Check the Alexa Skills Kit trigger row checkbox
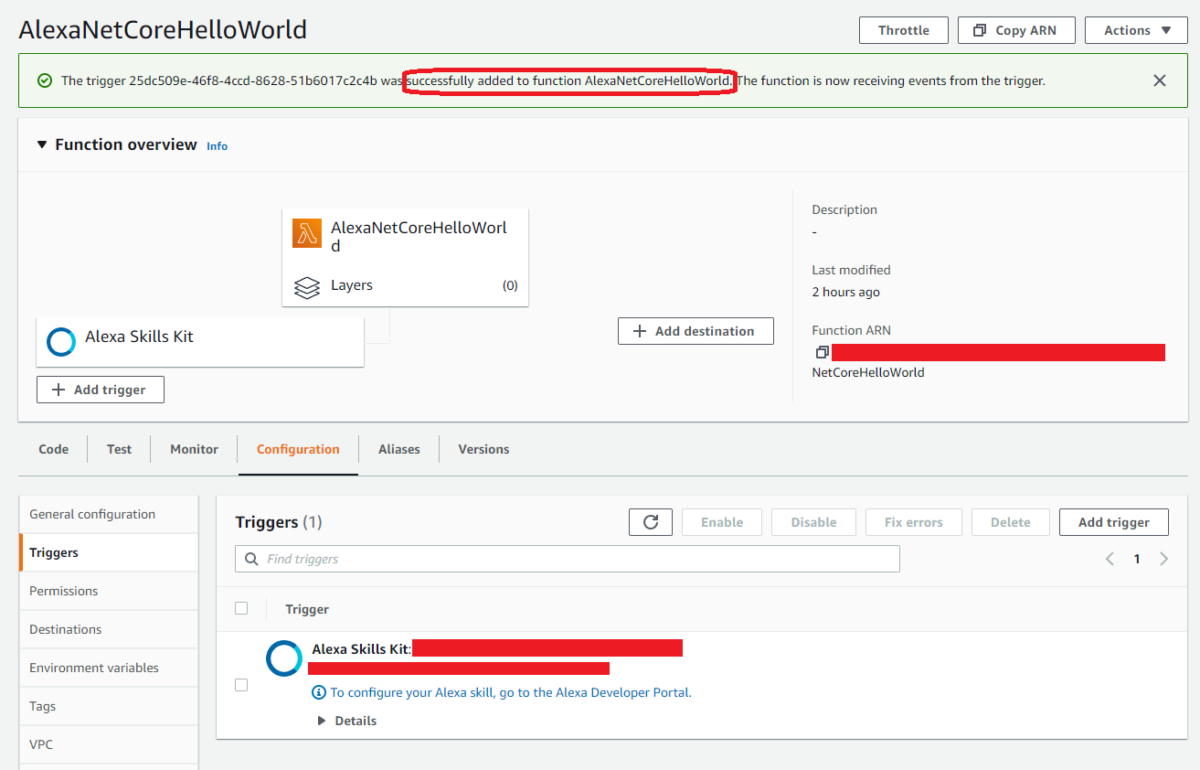Image resolution: width=1200 pixels, height=770 pixels. click(x=241, y=684)
